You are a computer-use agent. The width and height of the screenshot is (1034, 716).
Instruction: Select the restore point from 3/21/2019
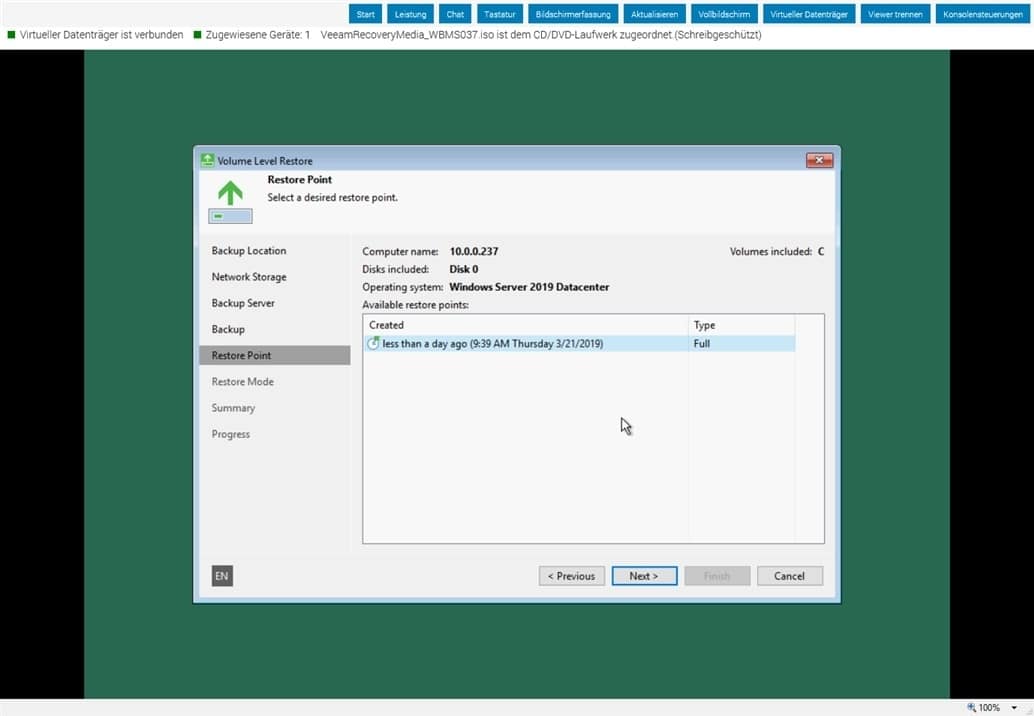coord(492,344)
